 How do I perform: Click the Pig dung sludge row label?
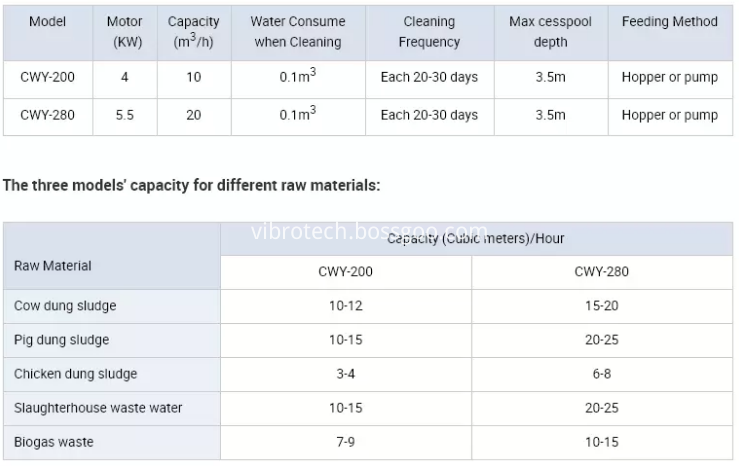pos(62,340)
